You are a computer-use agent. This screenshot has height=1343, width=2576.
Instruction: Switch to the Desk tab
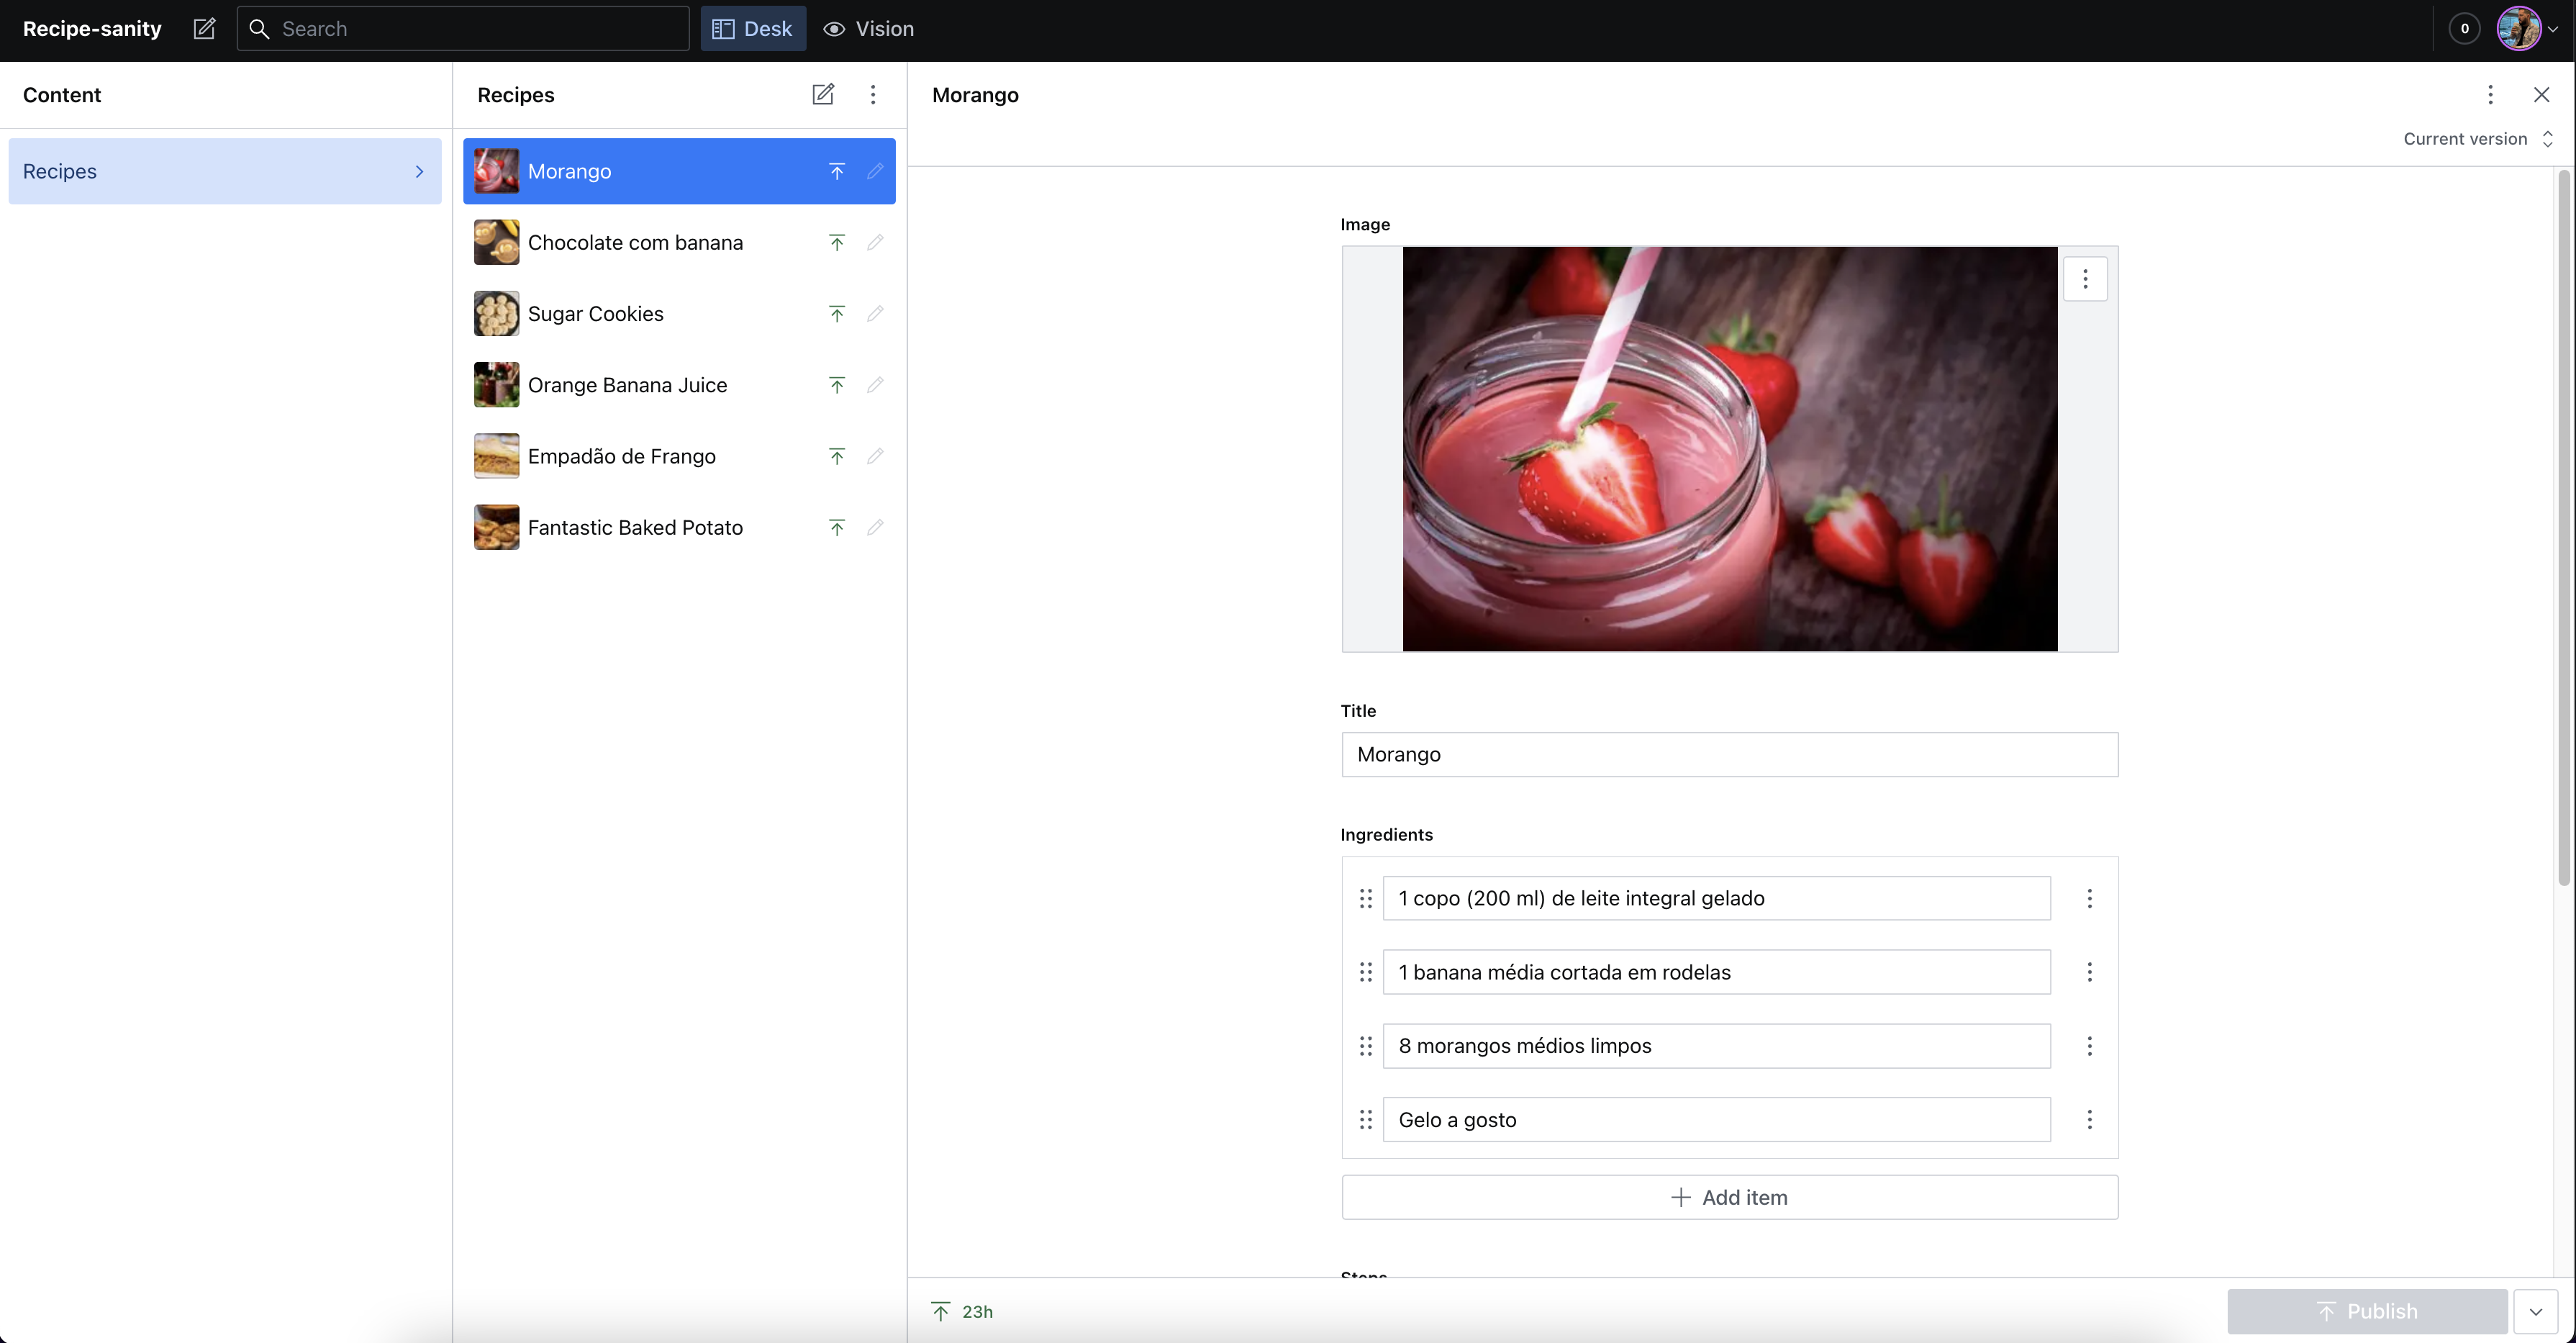pyautogui.click(x=753, y=29)
